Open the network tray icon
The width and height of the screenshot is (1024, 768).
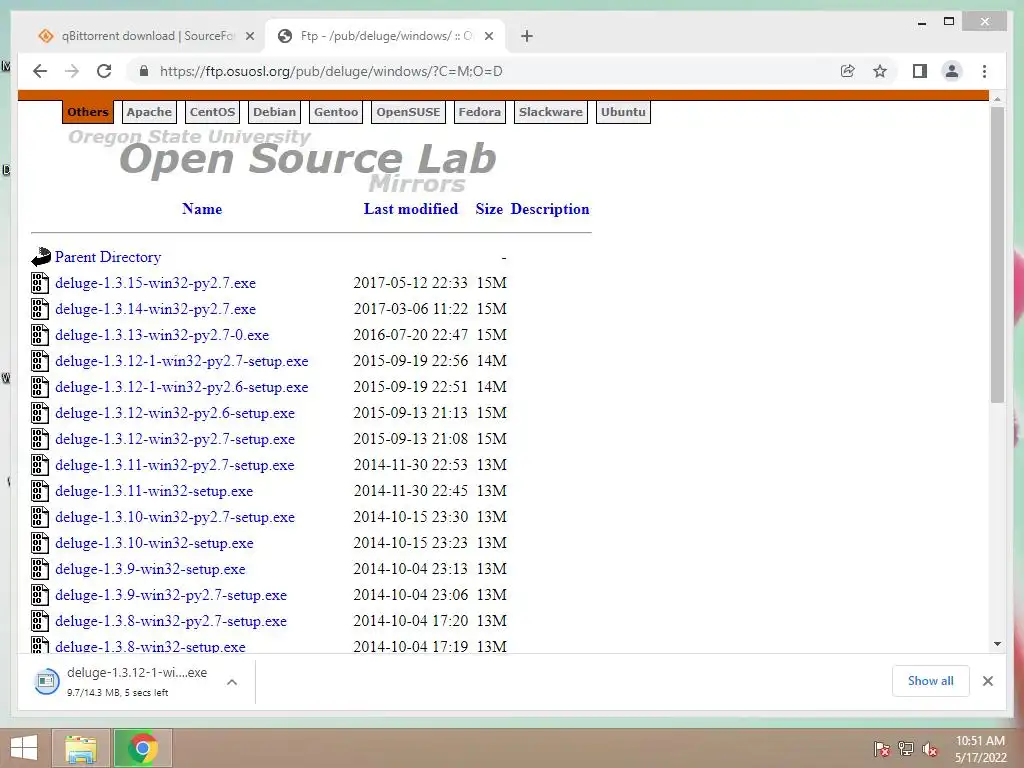[906, 748]
